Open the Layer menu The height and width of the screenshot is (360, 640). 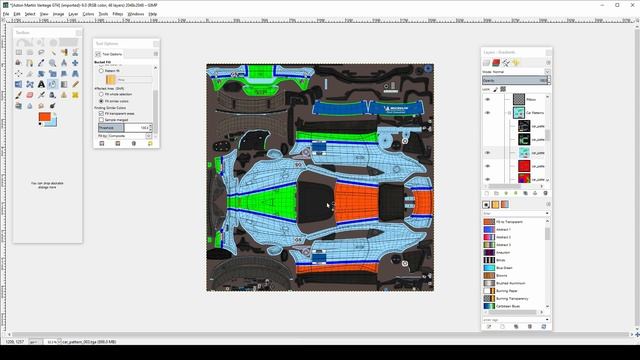tap(73, 14)
